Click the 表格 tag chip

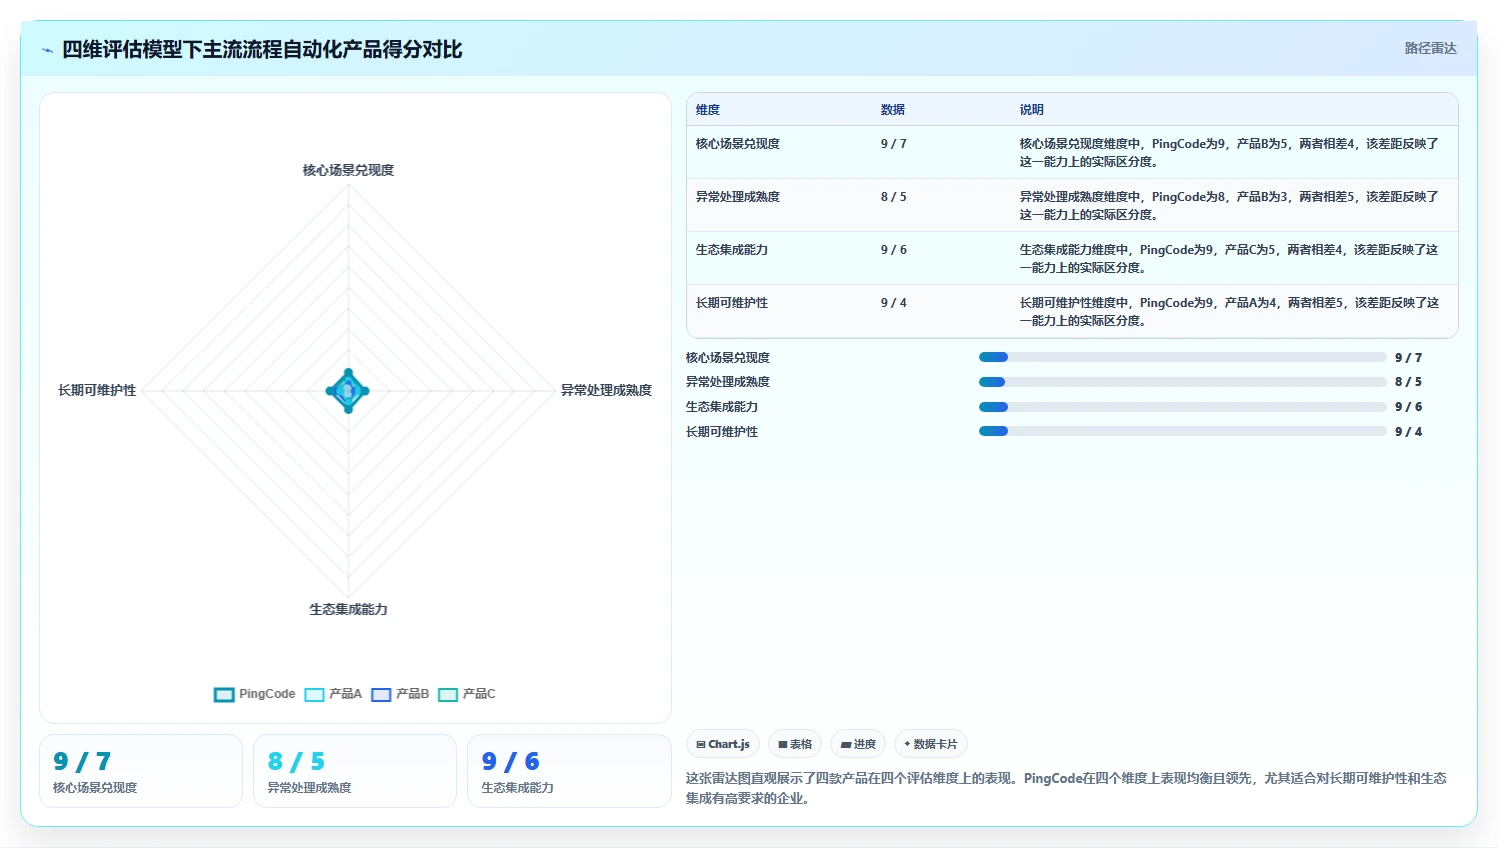tap(795, 744)
